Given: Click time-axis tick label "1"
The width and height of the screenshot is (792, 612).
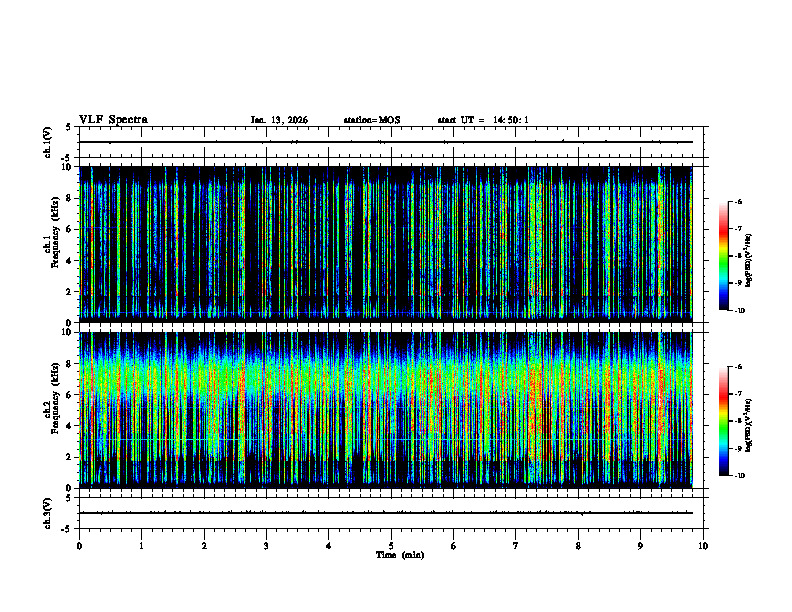Looking at the screenshot, I should click(x=141, y=546).
